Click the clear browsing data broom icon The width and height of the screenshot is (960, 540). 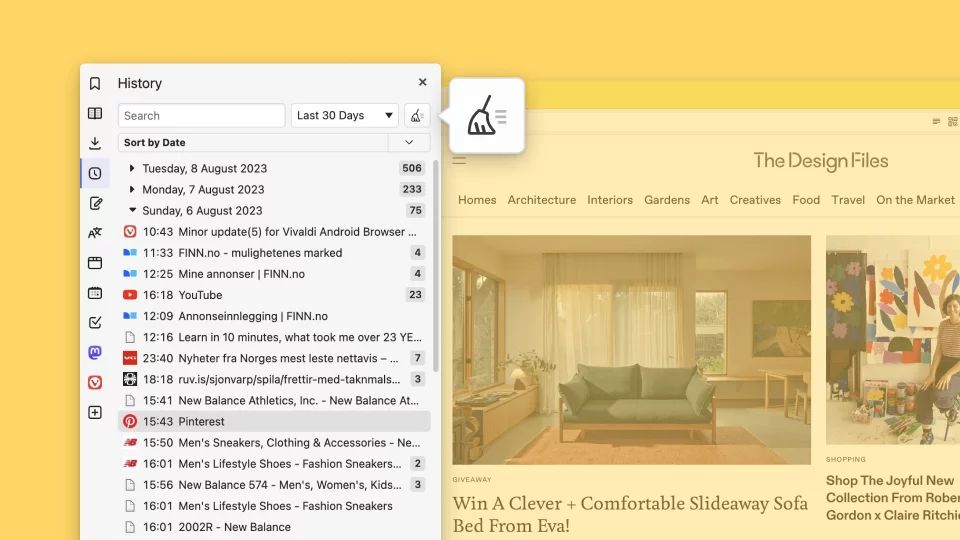click(x=417, y=116)
